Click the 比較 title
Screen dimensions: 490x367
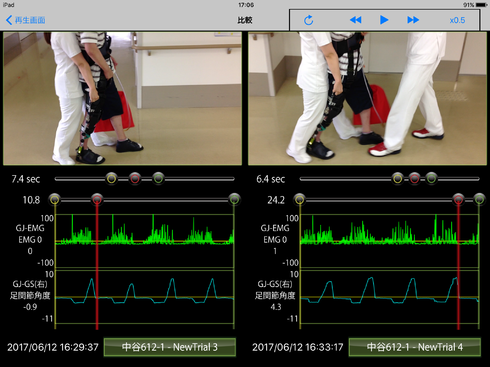[245, 20]
